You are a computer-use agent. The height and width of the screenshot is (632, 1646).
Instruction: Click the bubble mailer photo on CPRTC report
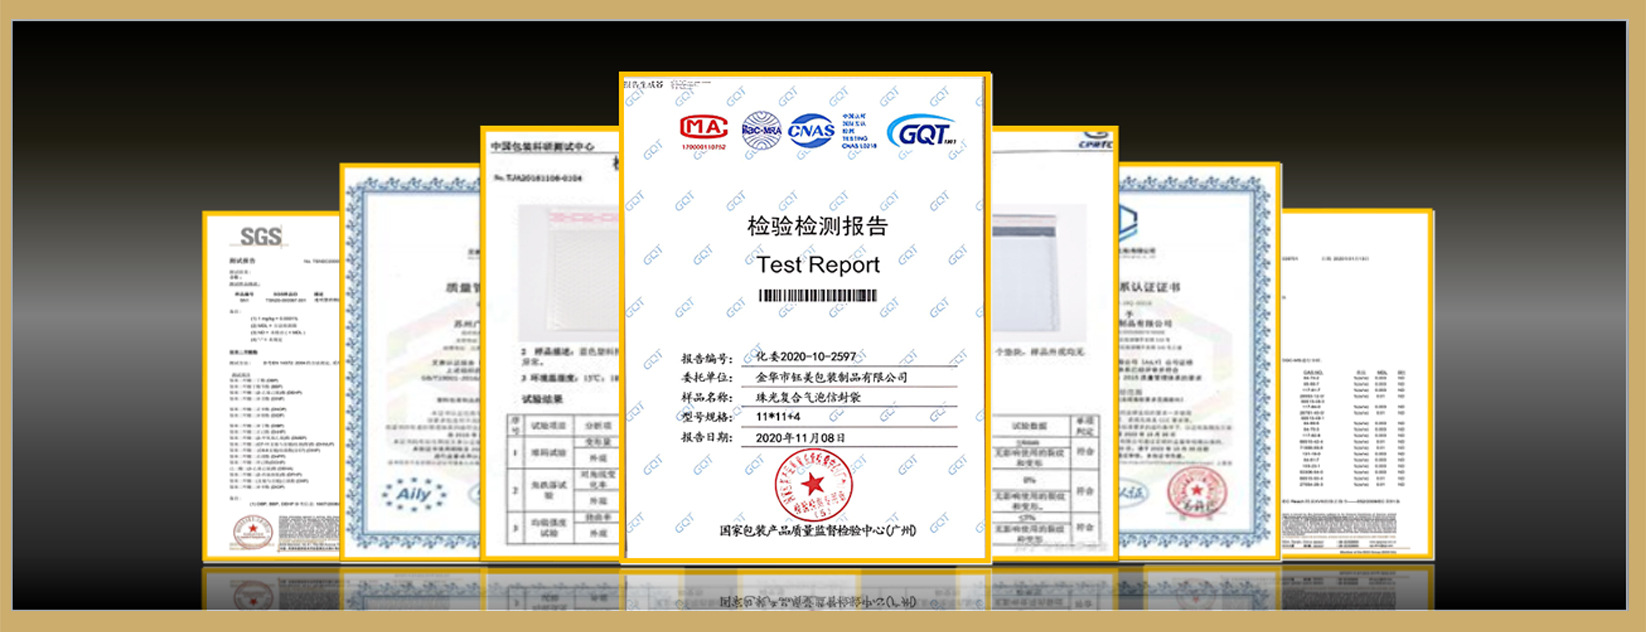(1039, 271)
